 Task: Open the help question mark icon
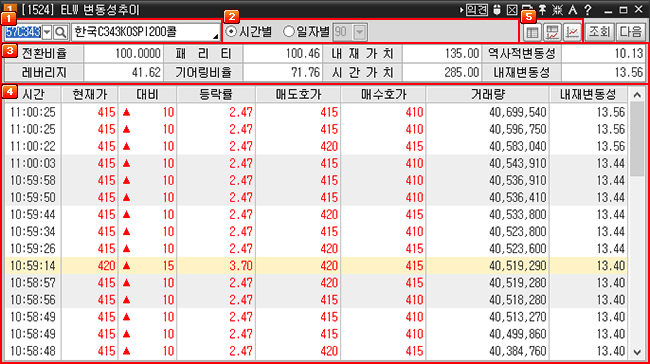click(x=587, y=10)
